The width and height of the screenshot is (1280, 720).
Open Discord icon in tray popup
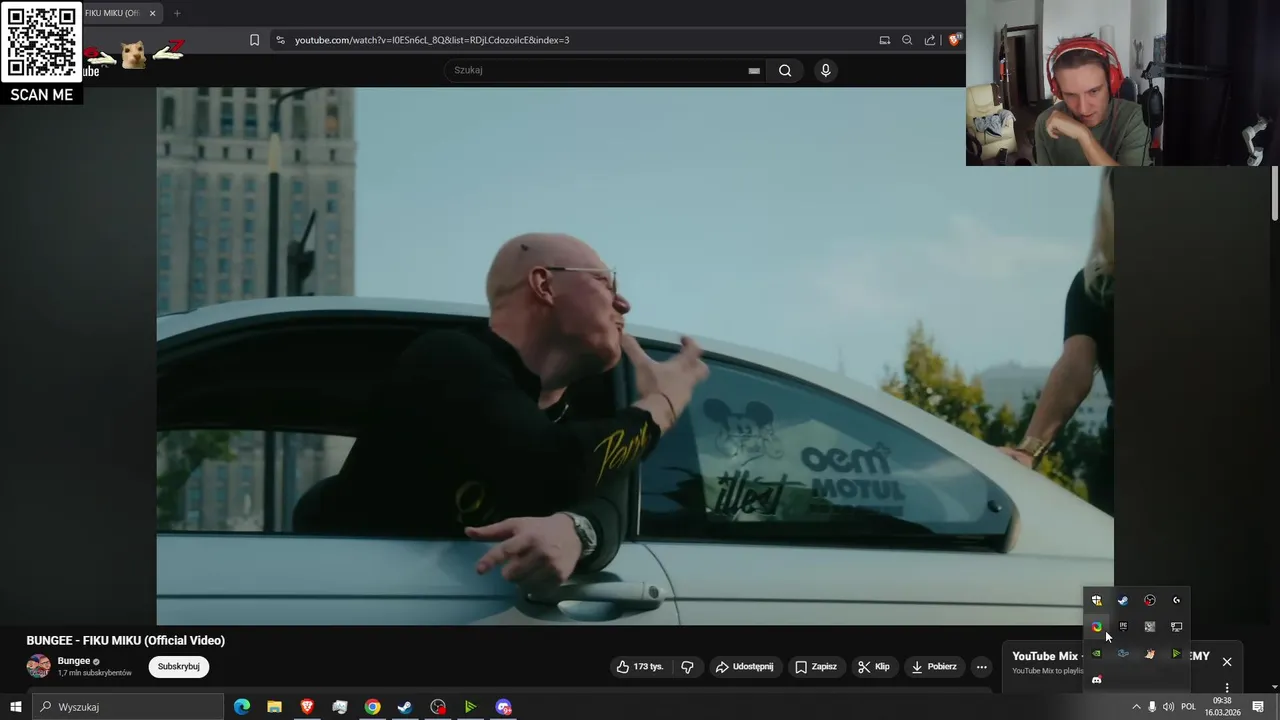[1096, 680]
